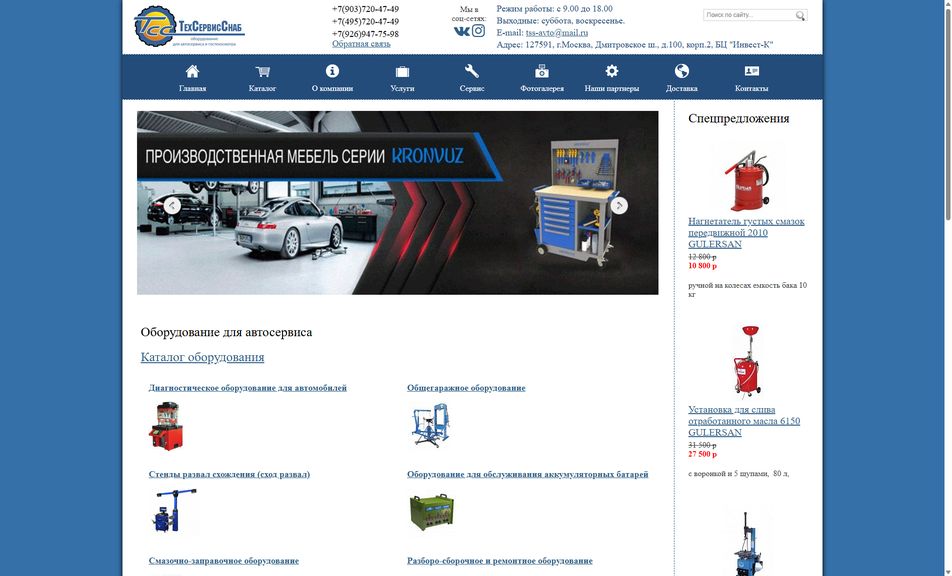Screen dimensions: 952x576
Task: Click the blue garage press thumbnail
Action: tap(430, 425)
